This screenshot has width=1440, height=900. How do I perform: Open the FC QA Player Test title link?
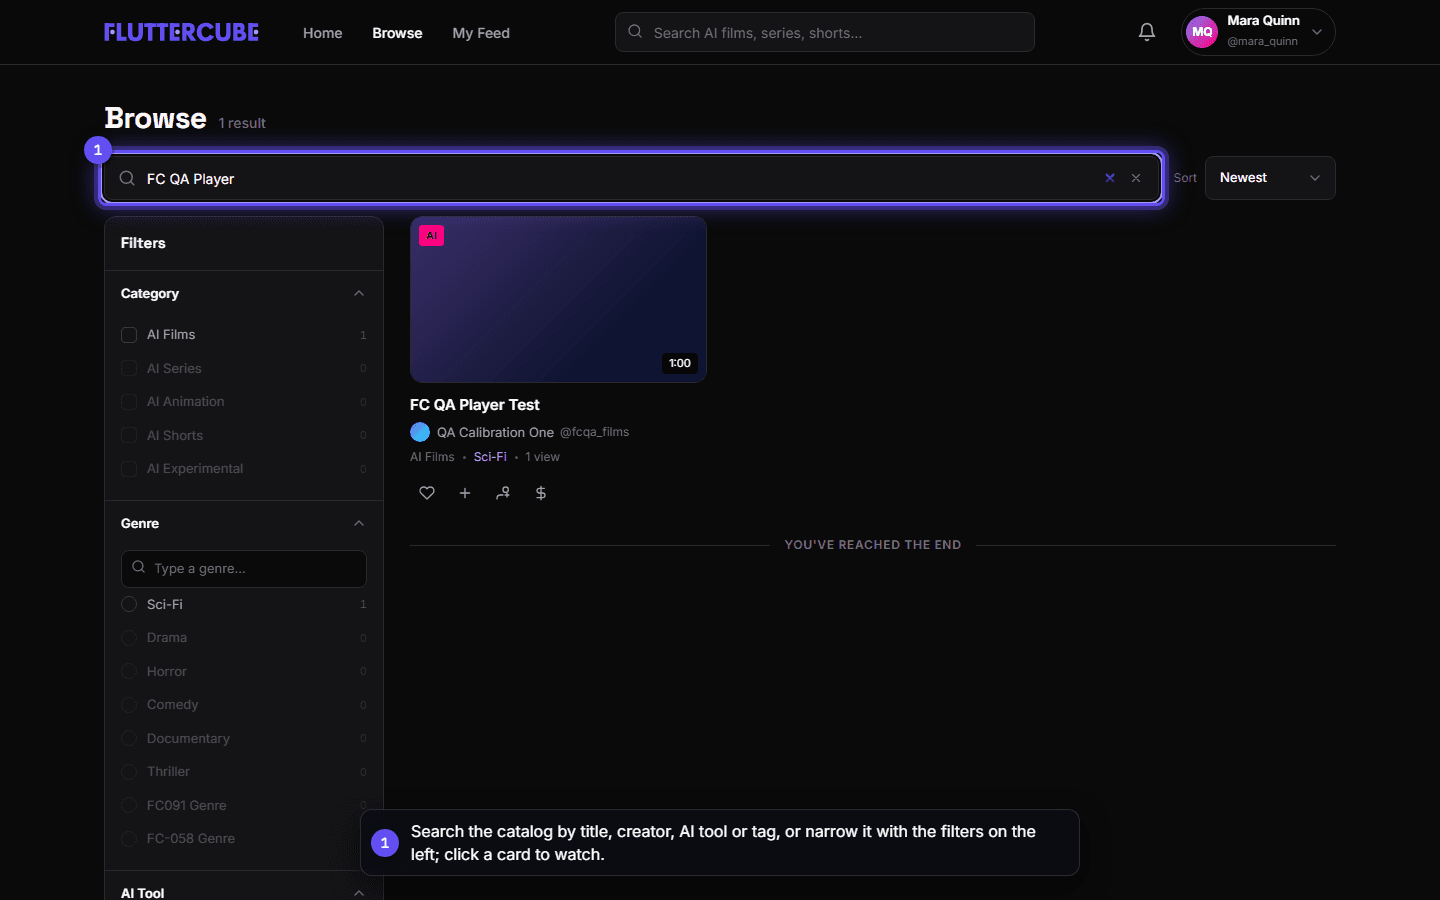(x=475, y=405)
